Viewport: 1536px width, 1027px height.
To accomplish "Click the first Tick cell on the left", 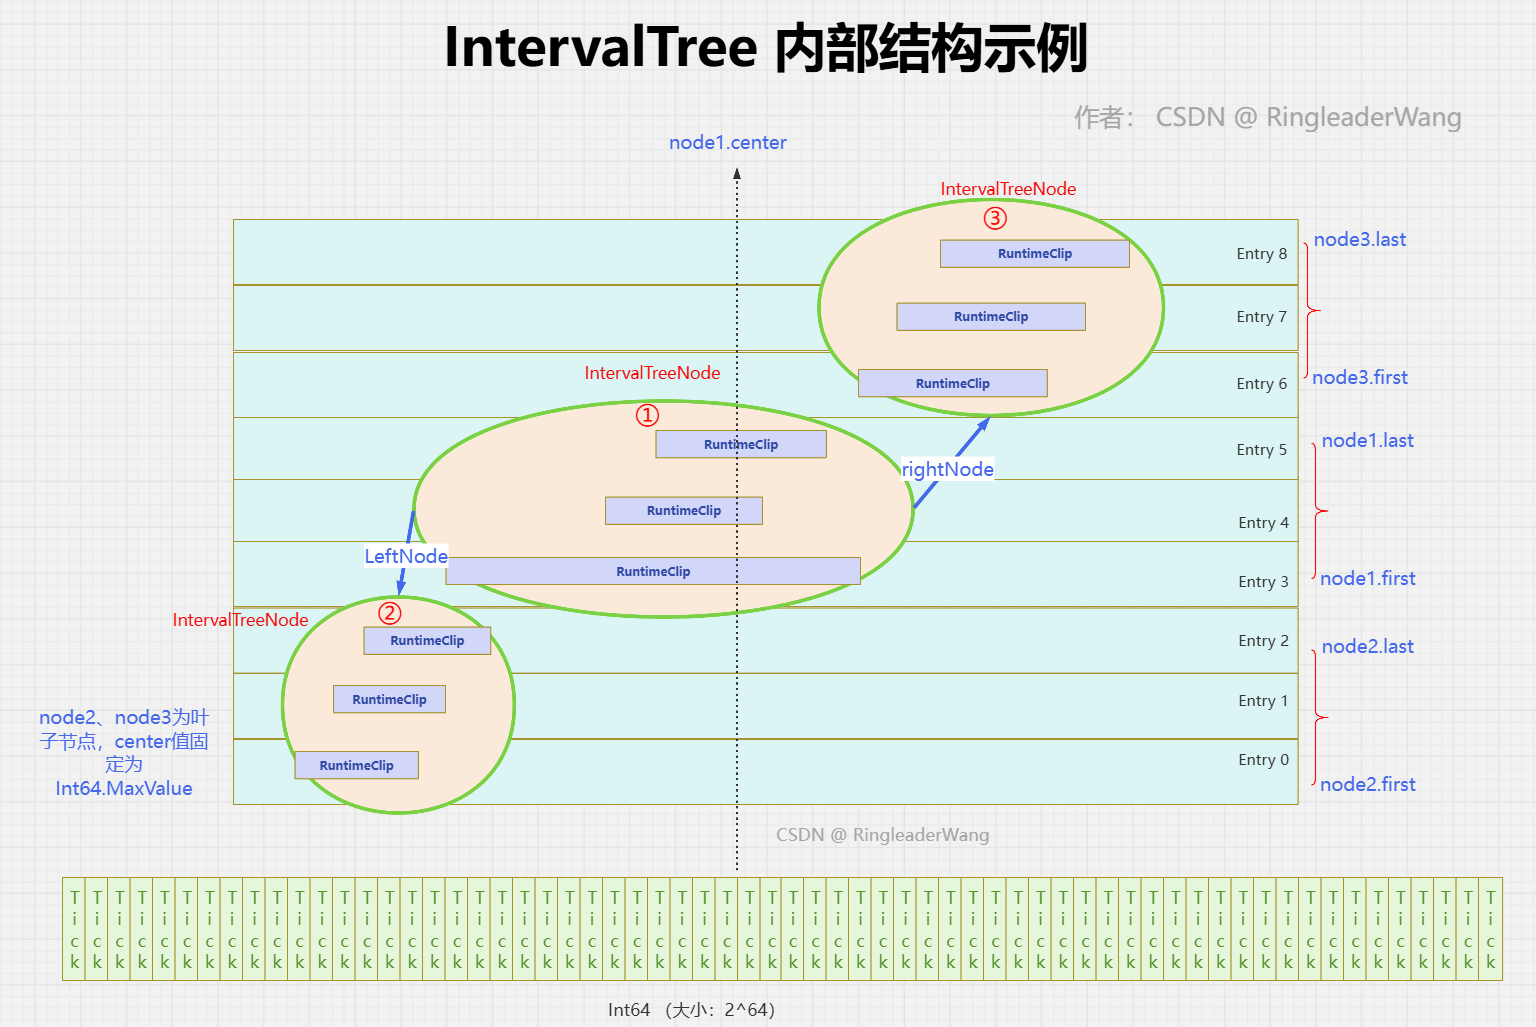I will [x=74, y=929].
